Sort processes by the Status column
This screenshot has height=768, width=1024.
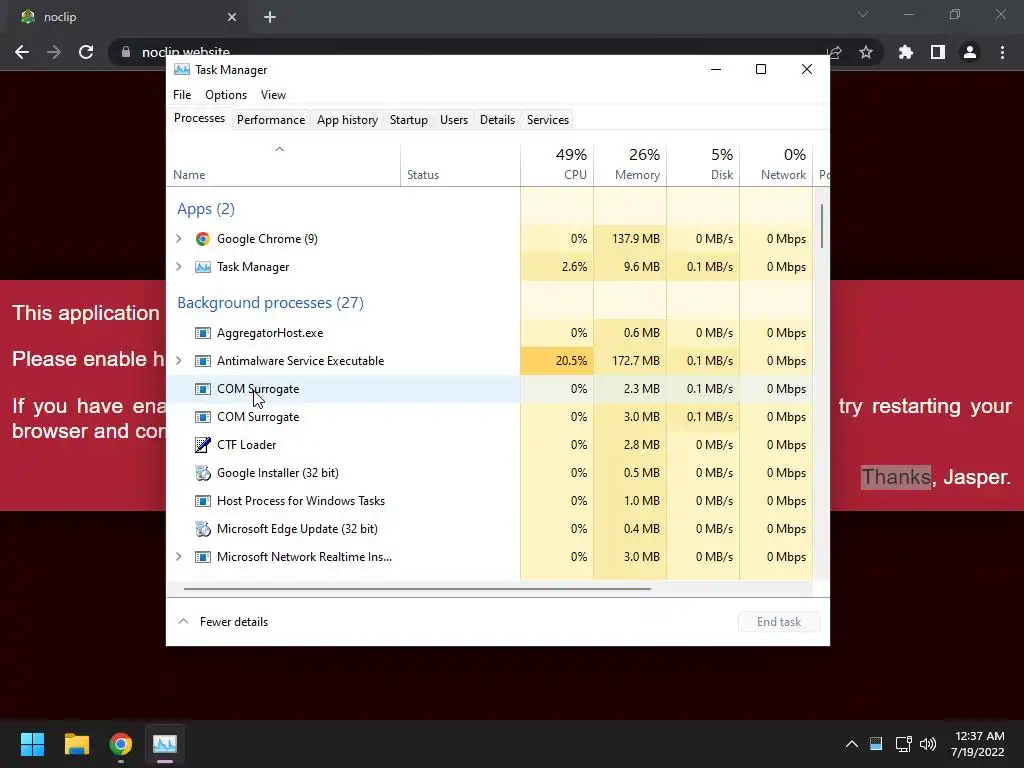[460, 165]
